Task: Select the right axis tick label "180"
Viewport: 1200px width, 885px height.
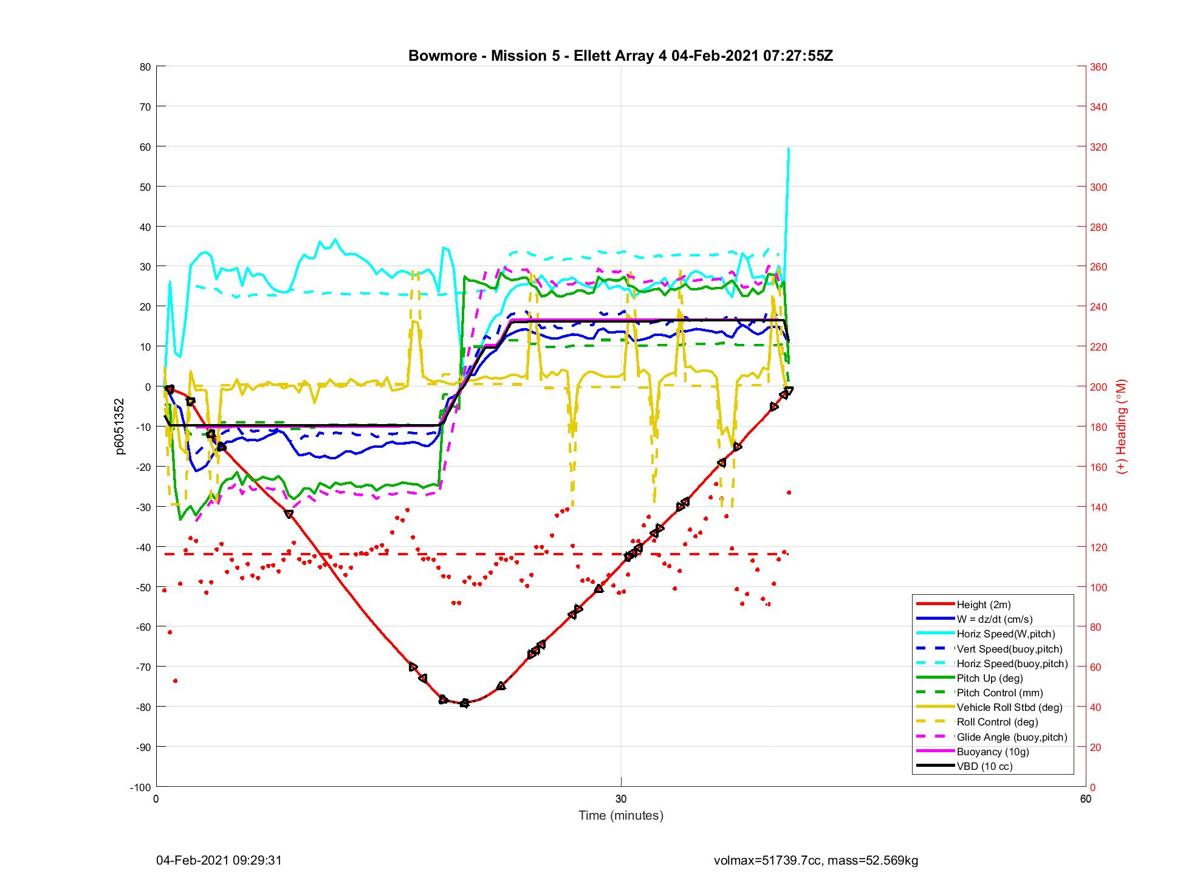Action: tap(1098, 427)
